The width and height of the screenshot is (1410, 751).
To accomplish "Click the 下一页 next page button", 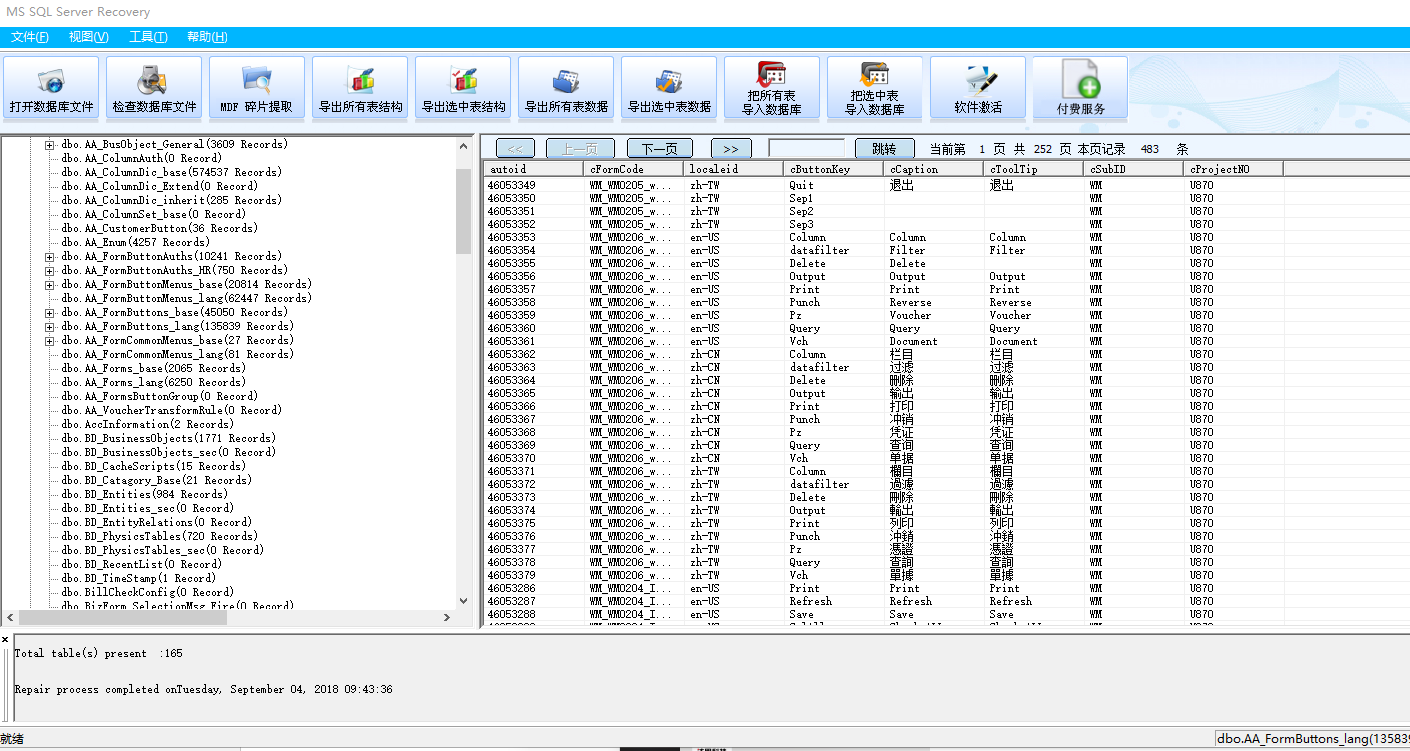I will click(x=660, y=148).
